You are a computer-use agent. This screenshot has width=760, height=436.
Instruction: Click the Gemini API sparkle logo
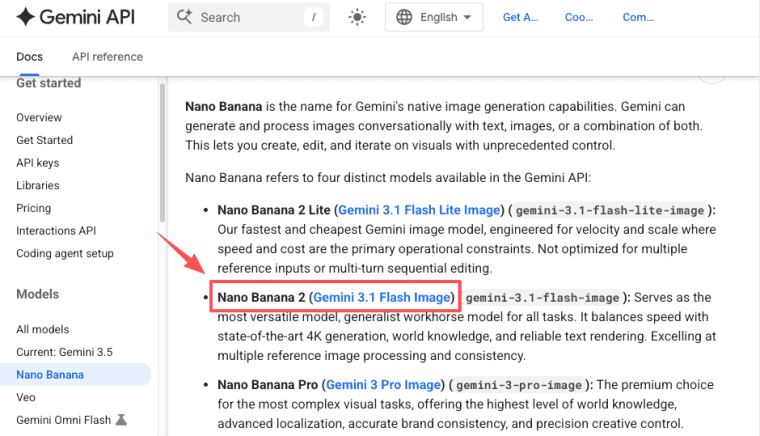(x=26, y=17)
